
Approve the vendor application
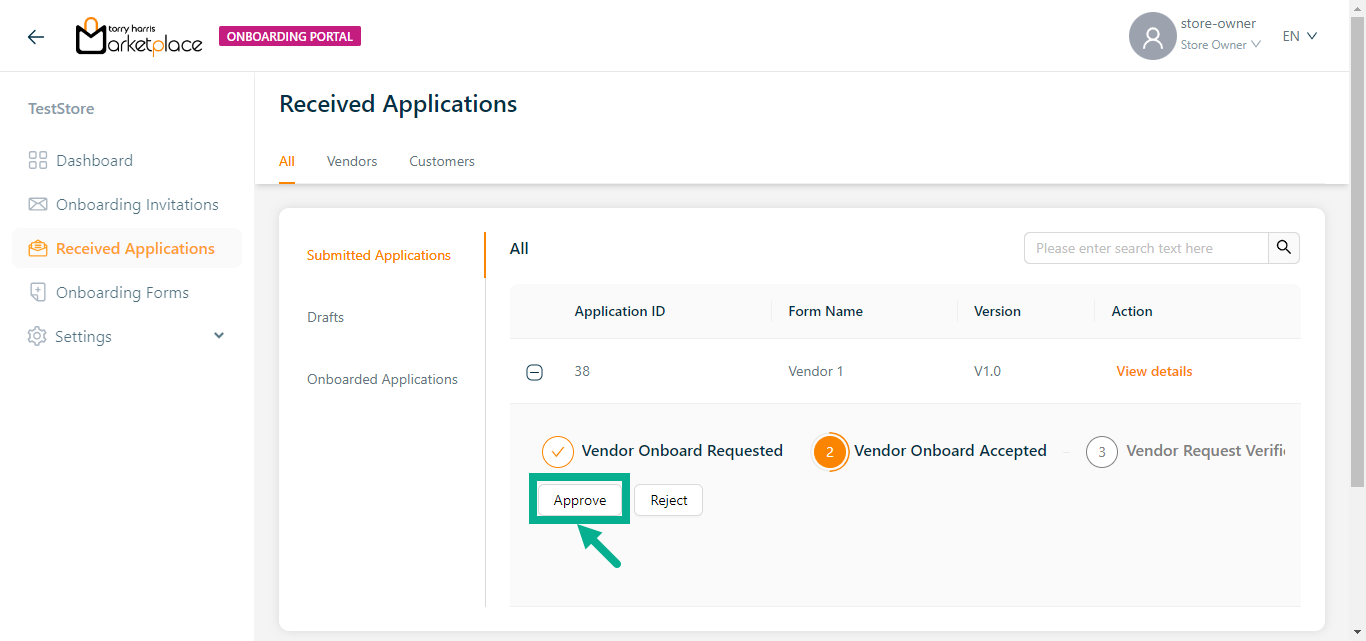pos(580,500)
